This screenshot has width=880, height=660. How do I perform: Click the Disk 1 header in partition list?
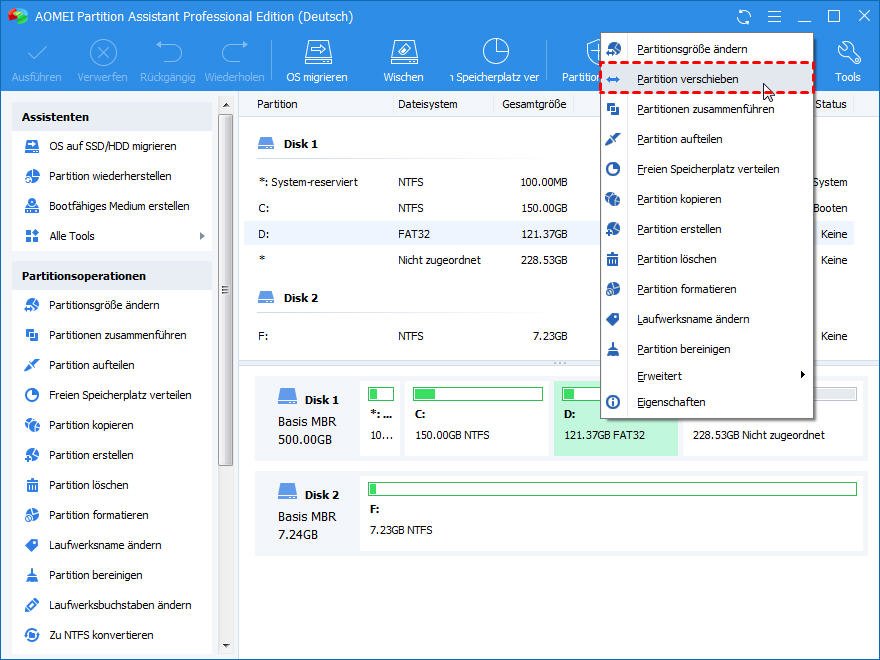click(288, 144)
